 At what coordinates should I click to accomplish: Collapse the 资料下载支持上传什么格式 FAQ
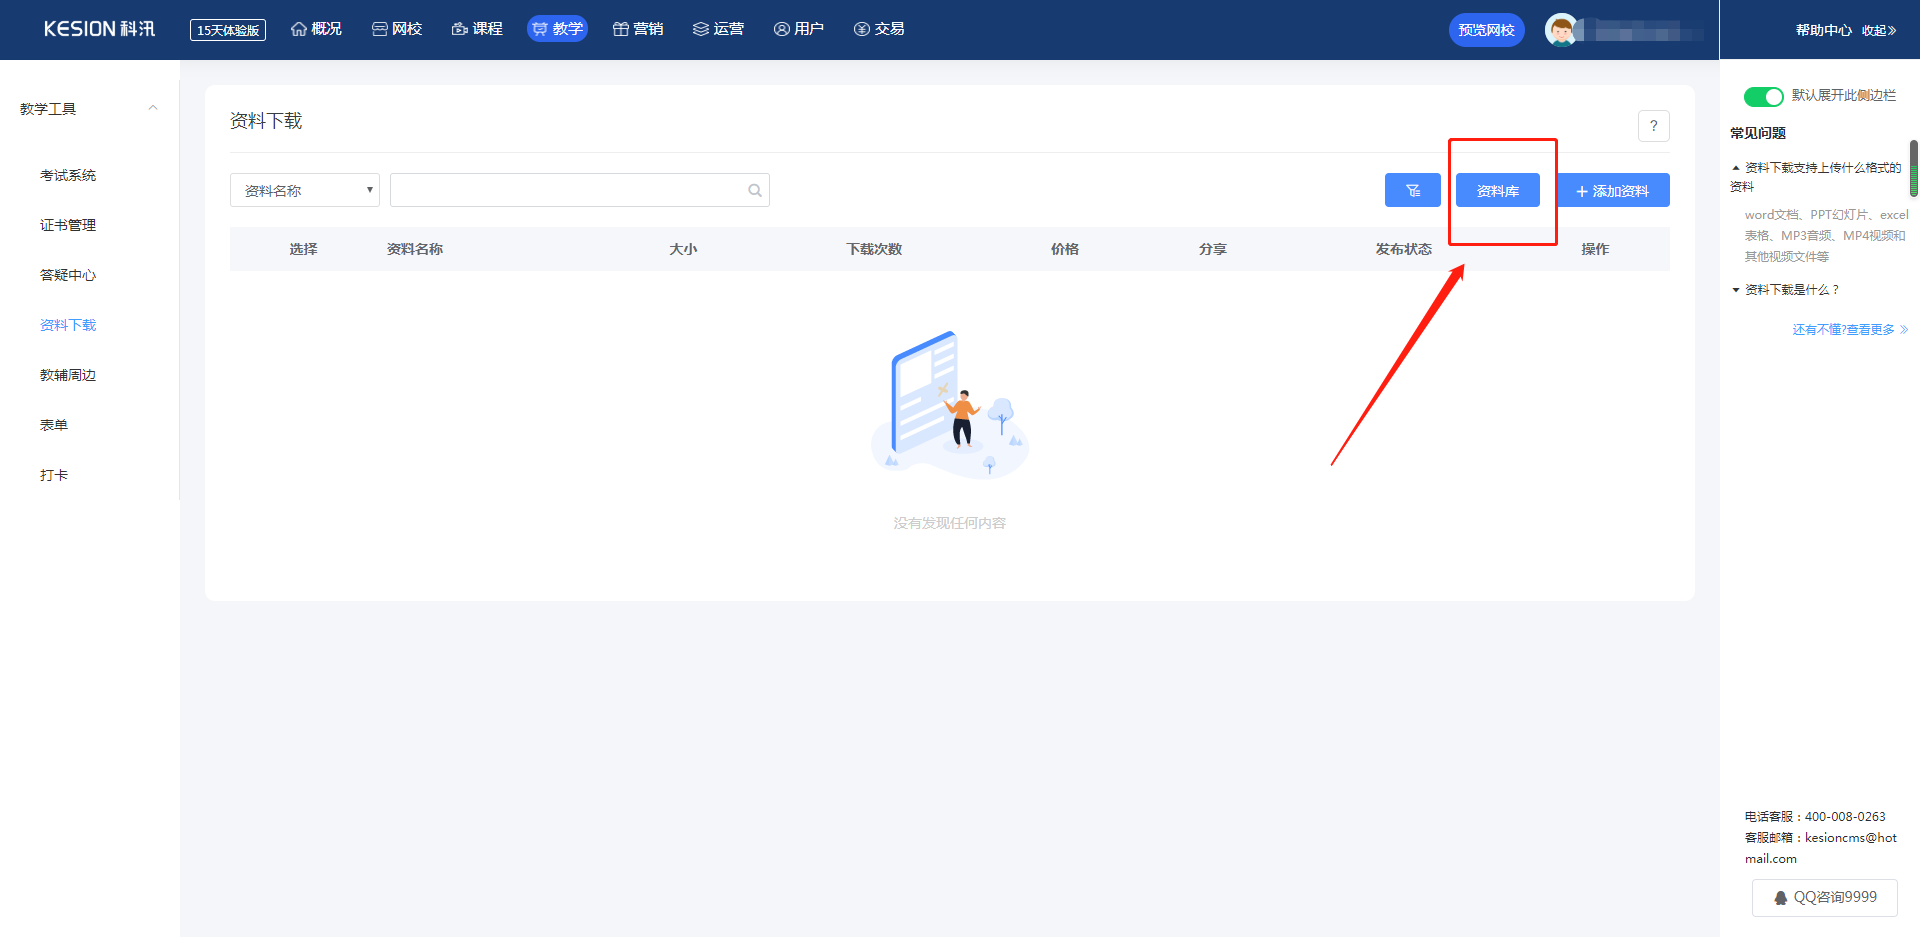1816,177
